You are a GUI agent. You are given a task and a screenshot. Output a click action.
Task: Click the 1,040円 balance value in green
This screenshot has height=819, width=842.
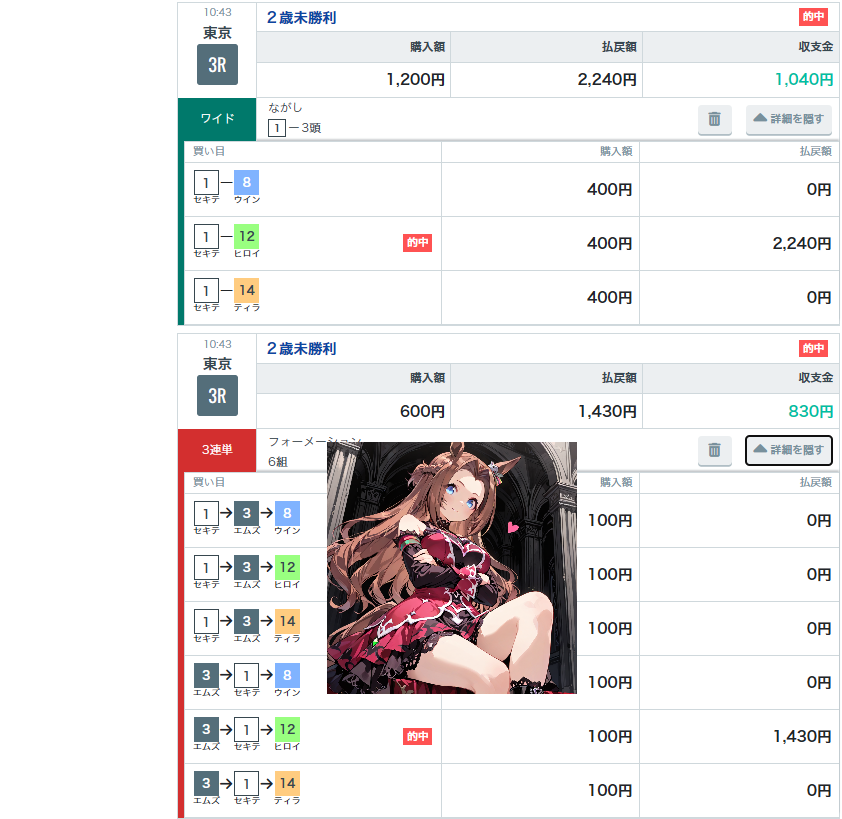(x=803, y=80)
